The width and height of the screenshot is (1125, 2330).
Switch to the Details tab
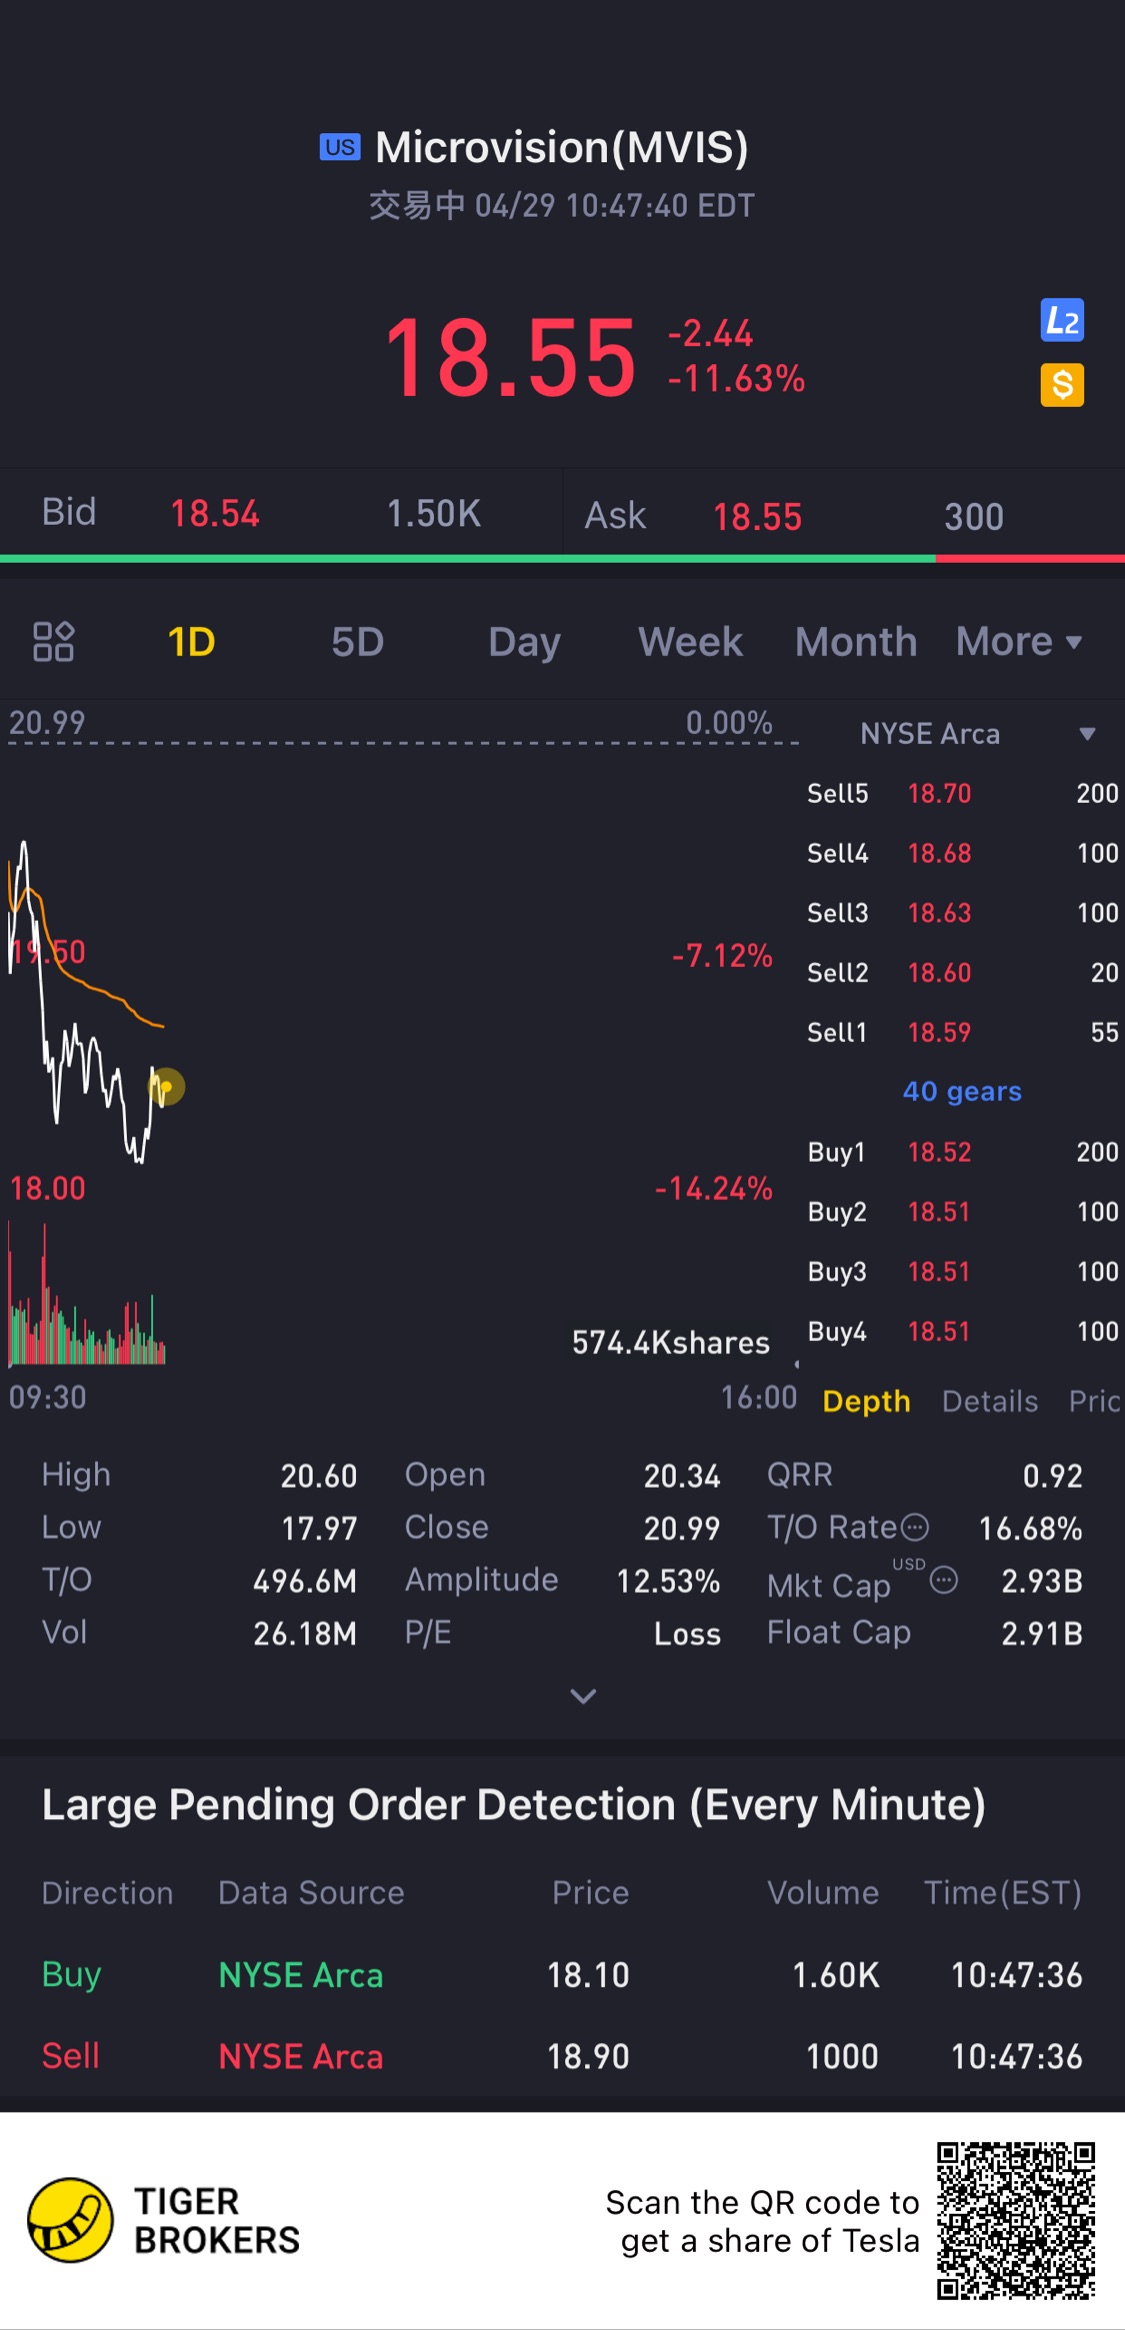coord(990,1401)
